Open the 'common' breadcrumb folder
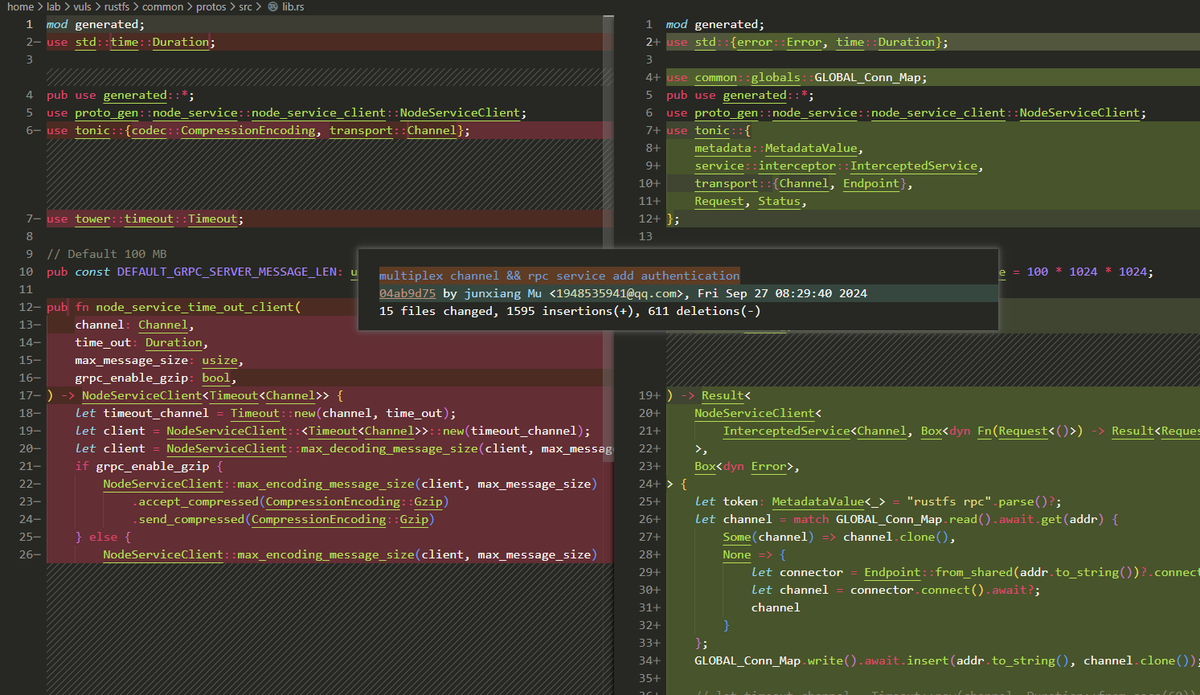This screenshot has width=1200, height=695. pos(162,7)
